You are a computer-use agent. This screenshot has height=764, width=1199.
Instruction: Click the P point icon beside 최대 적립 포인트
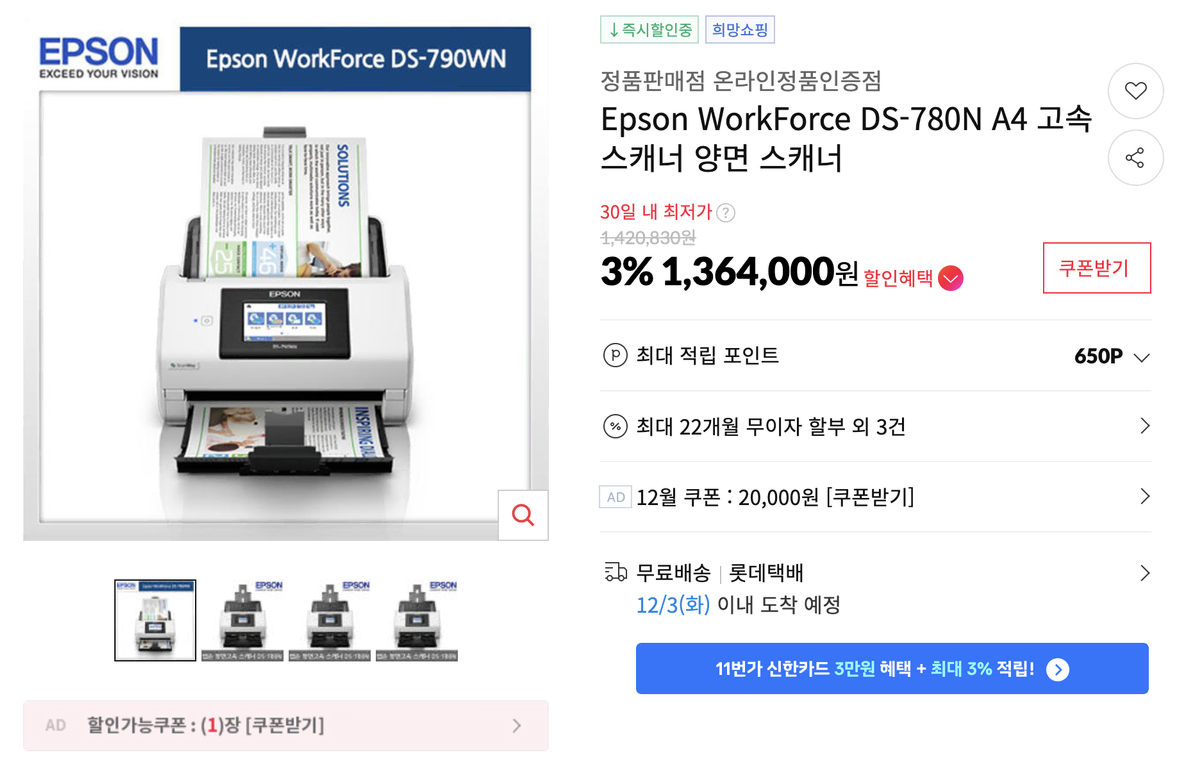[615, 356]
